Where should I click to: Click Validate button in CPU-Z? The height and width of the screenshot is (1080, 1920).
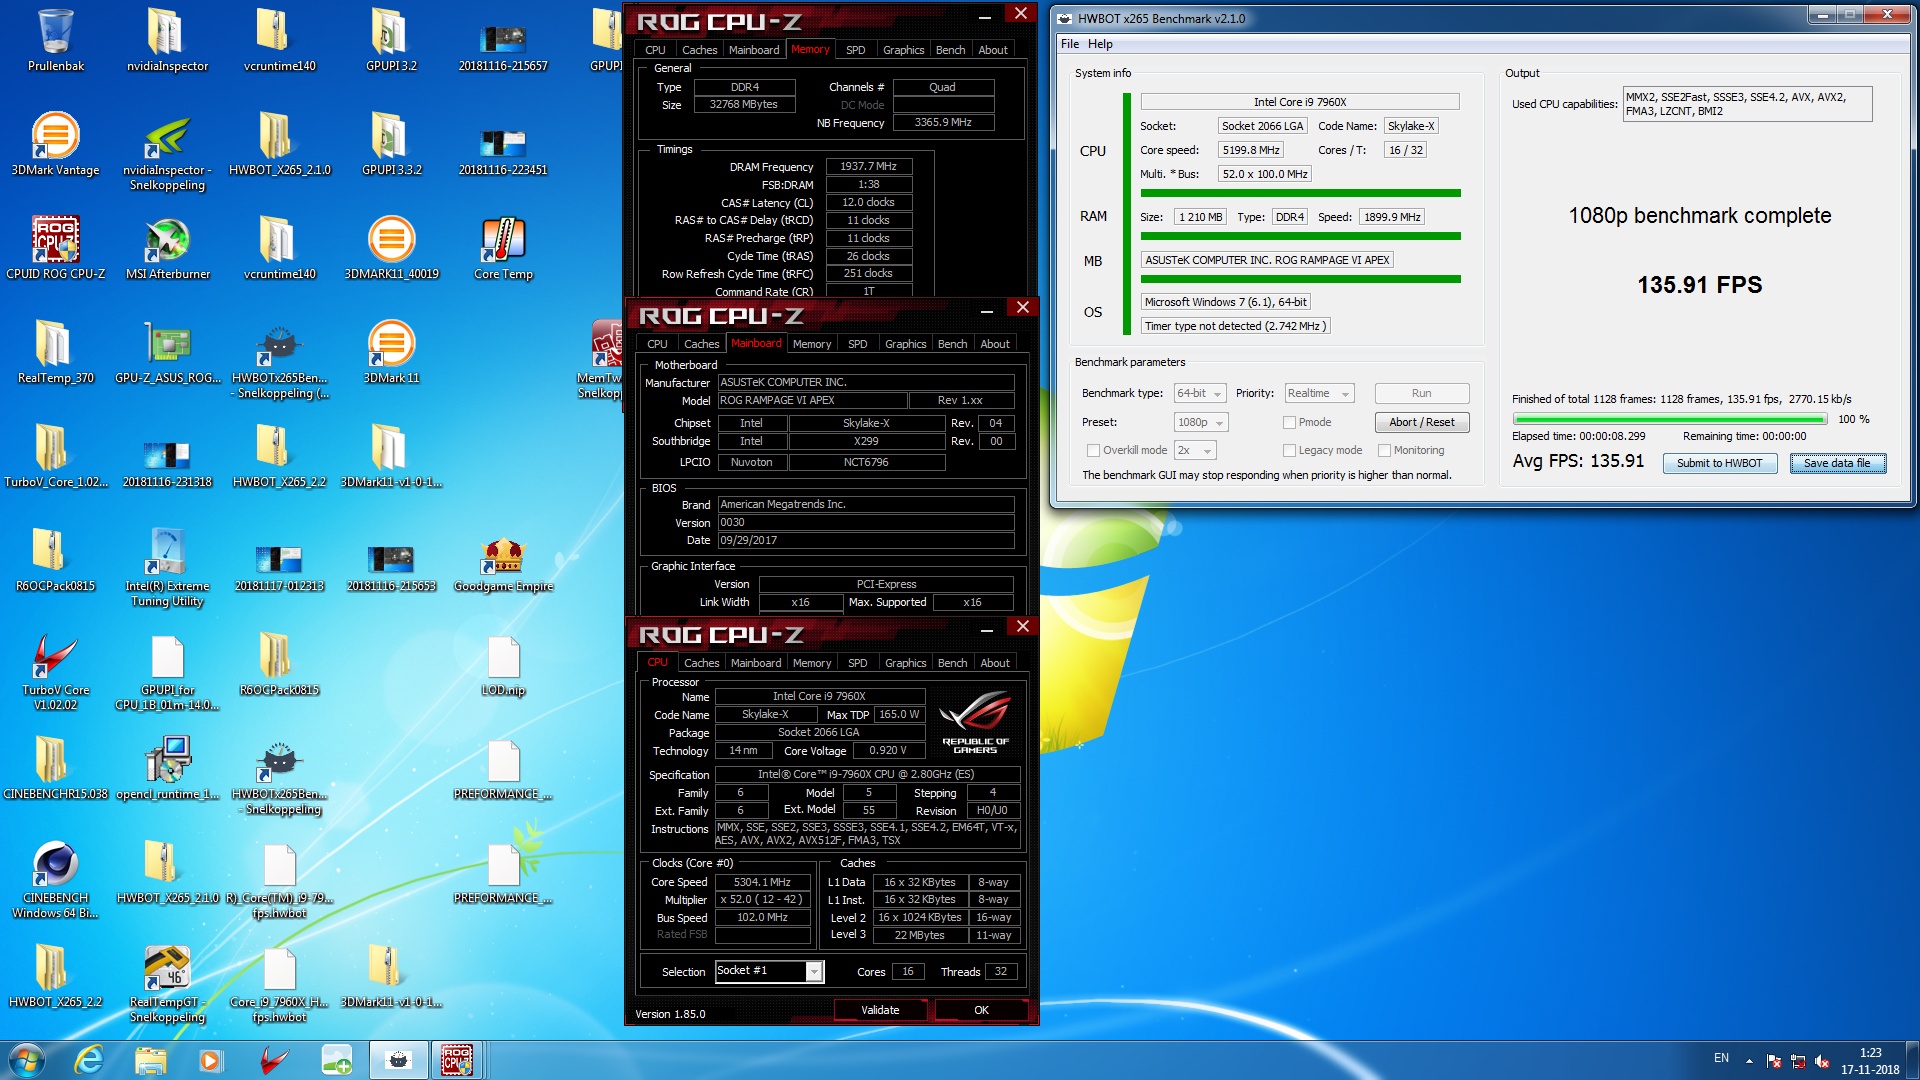click(880, 1010)
